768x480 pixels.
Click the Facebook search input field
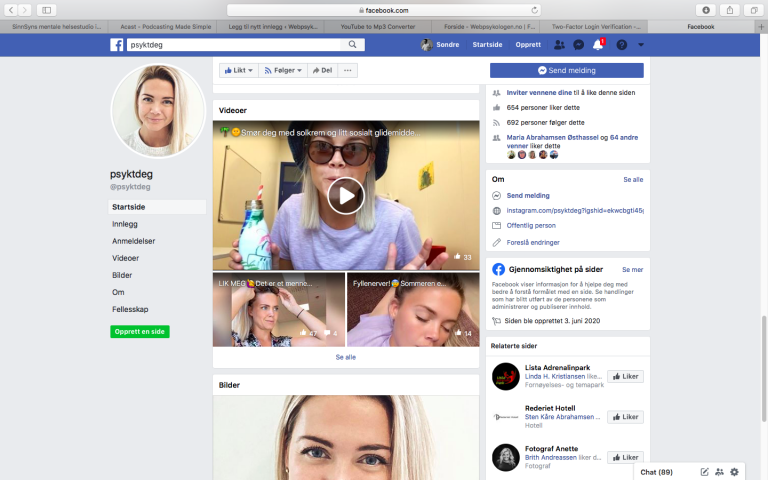click(234, 45)
